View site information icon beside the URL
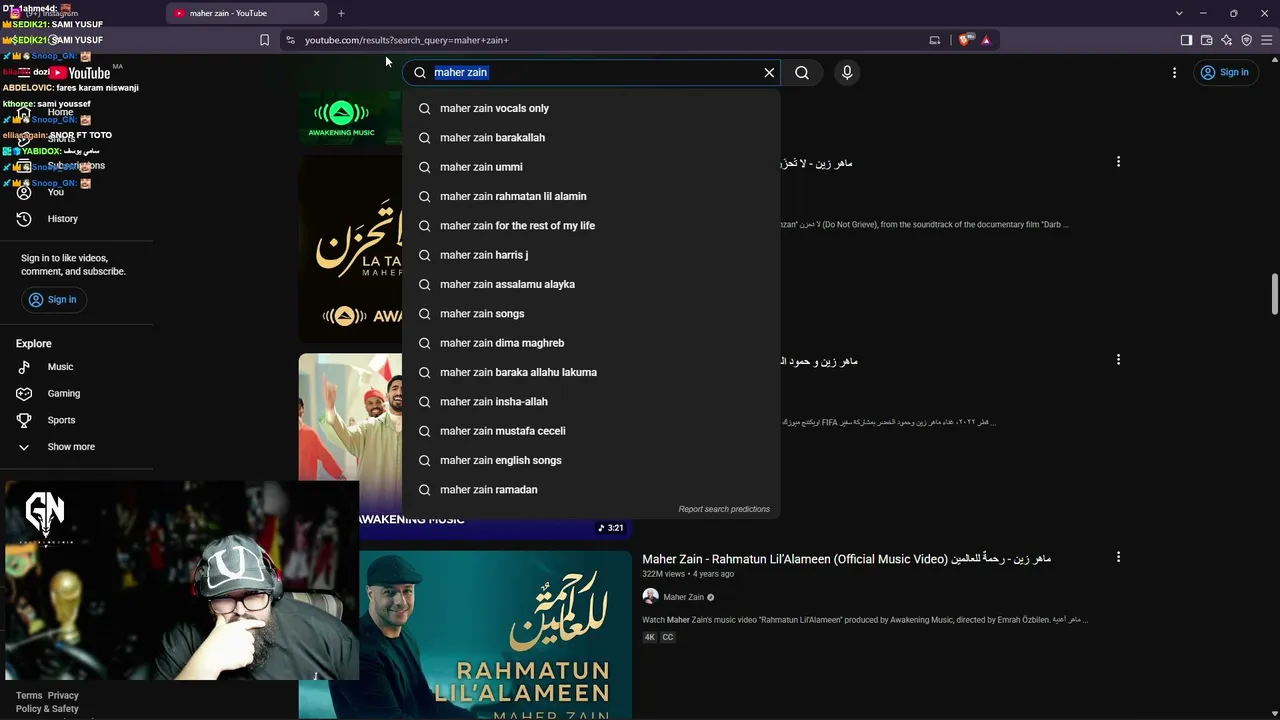 click(290, 40)
